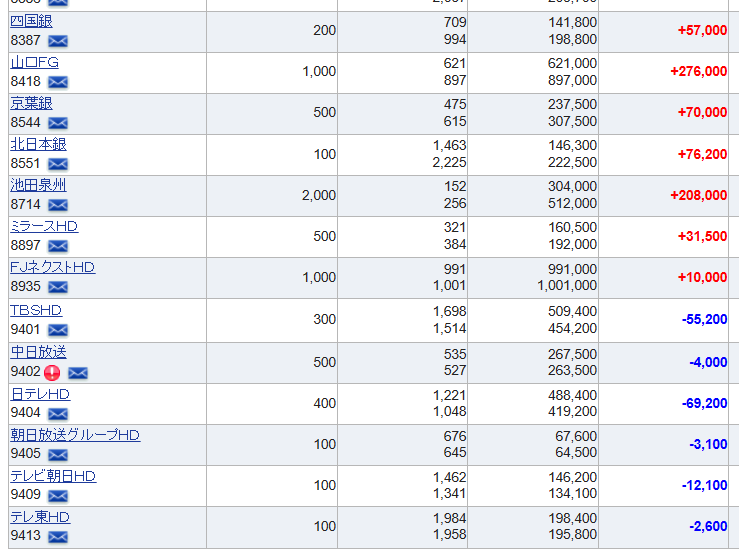
Task: Select the +10,000 profit value
Action: point(702,277)
